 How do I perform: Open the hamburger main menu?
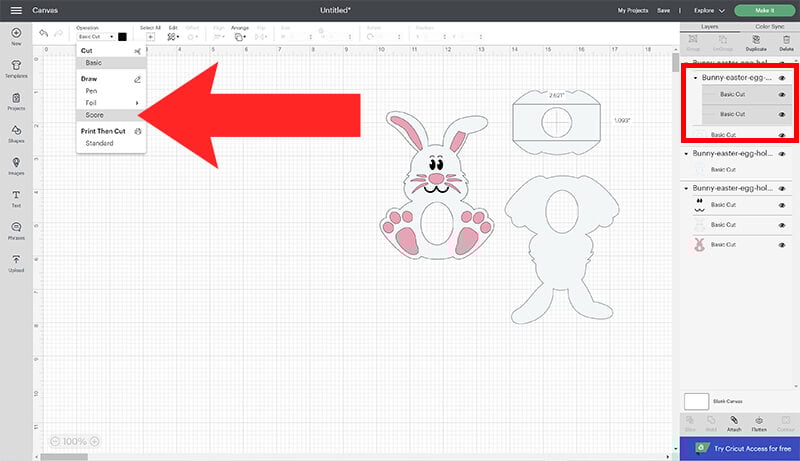[x=16, y=10]
